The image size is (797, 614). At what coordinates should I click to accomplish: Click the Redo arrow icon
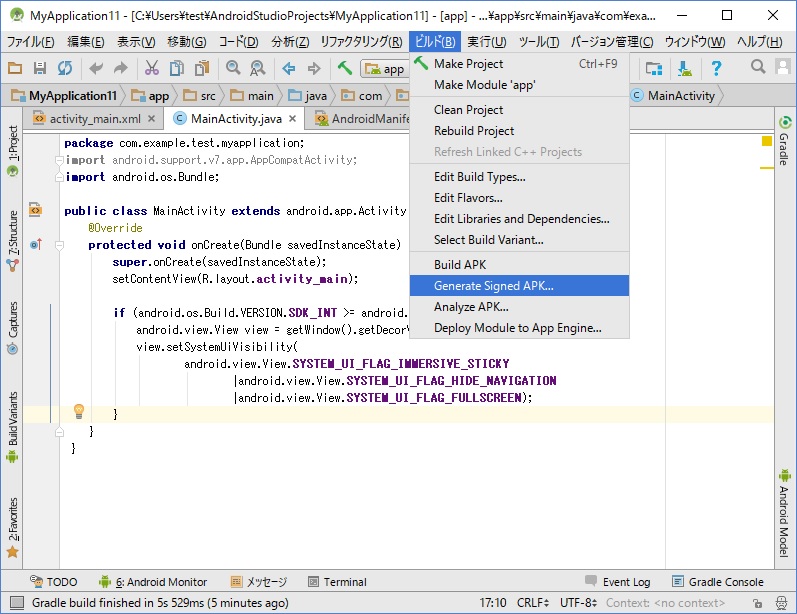pyautogui.click(x=120, y=68)
